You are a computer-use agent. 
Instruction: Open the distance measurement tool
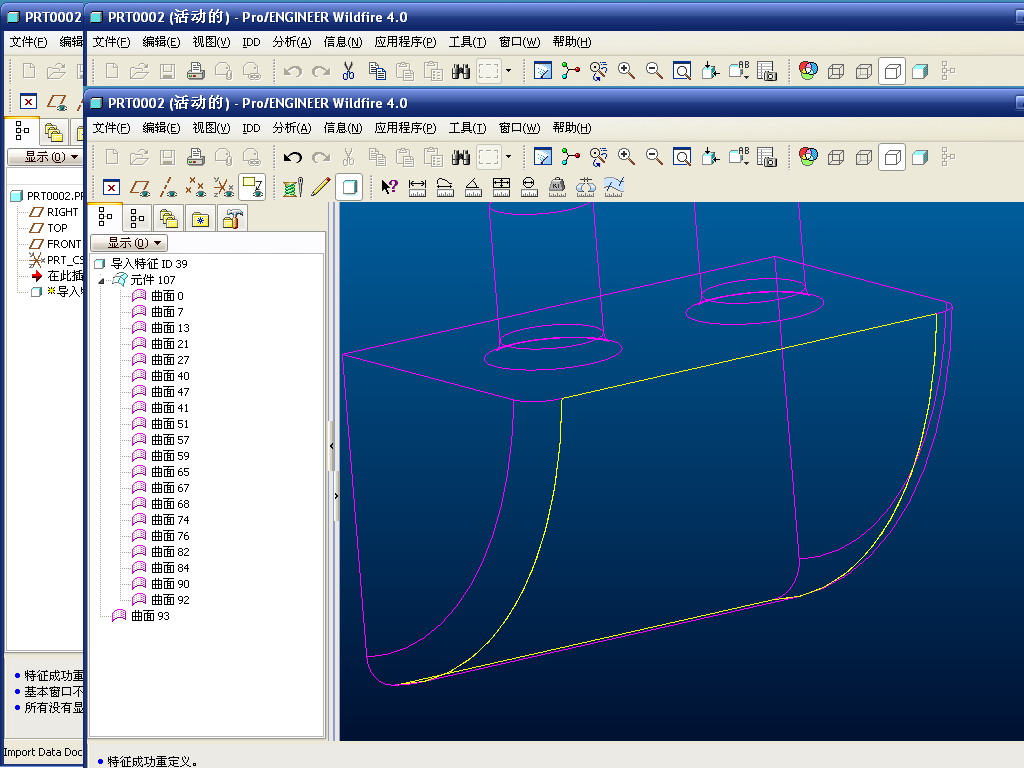(418, 186)
